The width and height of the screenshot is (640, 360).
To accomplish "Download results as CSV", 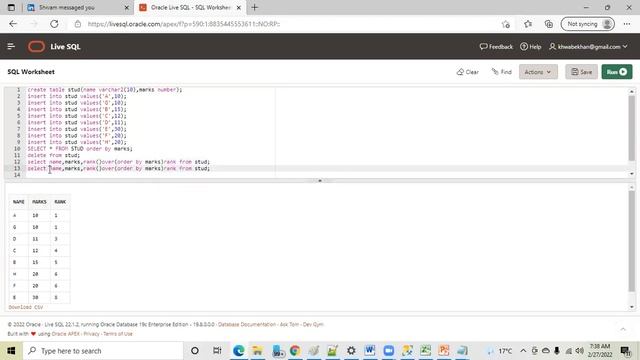I will click(x=25, y=307).
